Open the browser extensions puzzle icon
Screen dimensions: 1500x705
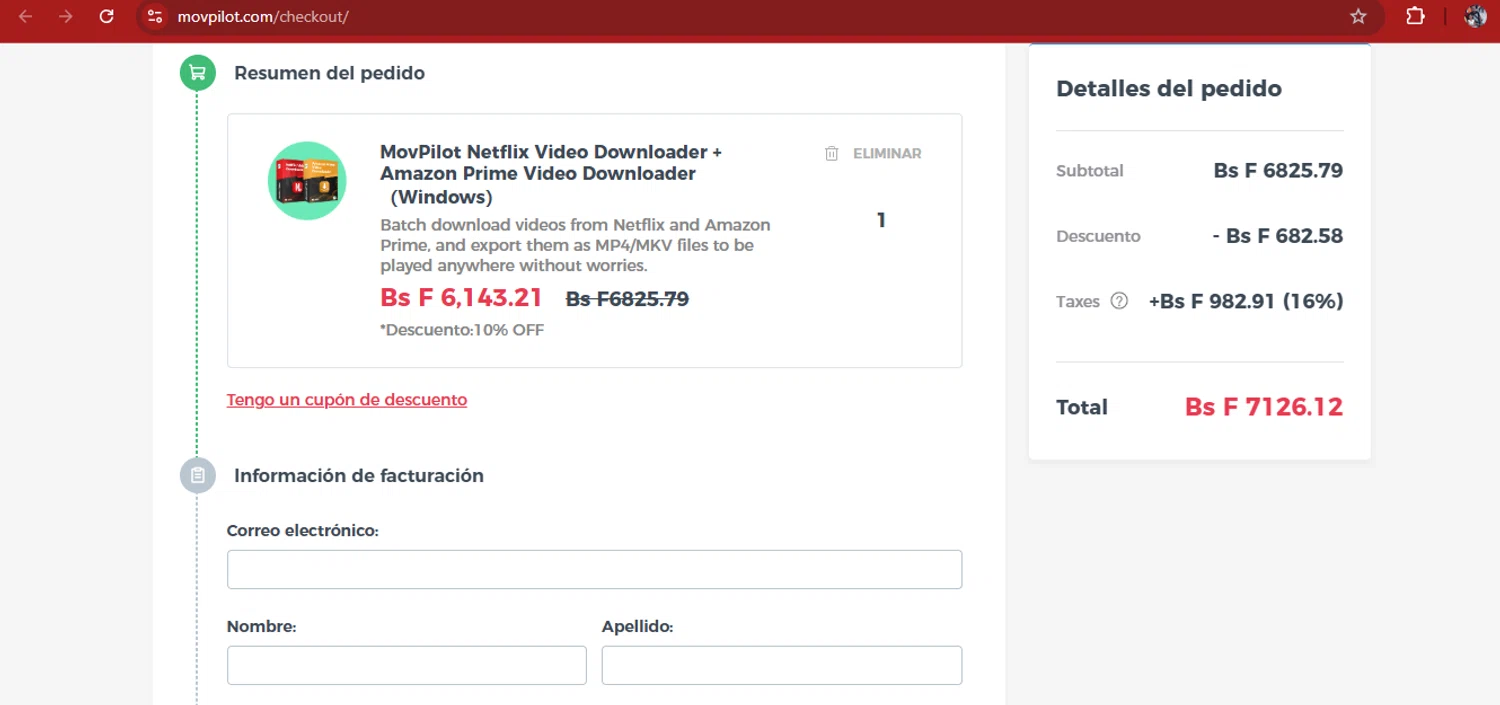tap(1415, 17)
